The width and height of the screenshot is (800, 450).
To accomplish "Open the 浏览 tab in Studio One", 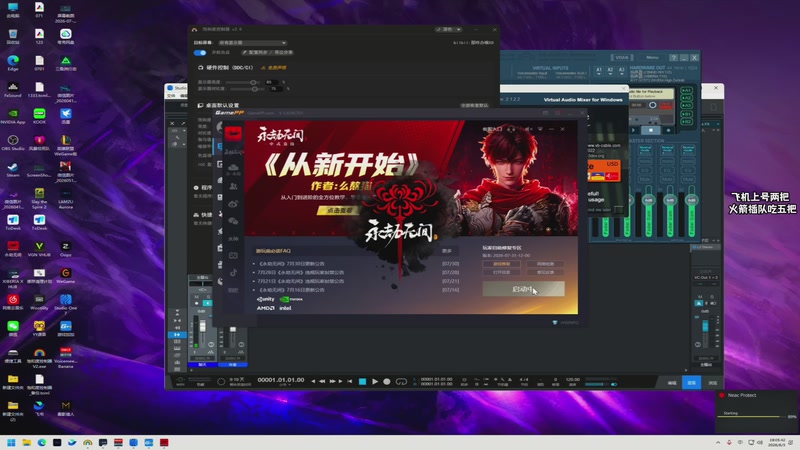I will coord(712,383).
